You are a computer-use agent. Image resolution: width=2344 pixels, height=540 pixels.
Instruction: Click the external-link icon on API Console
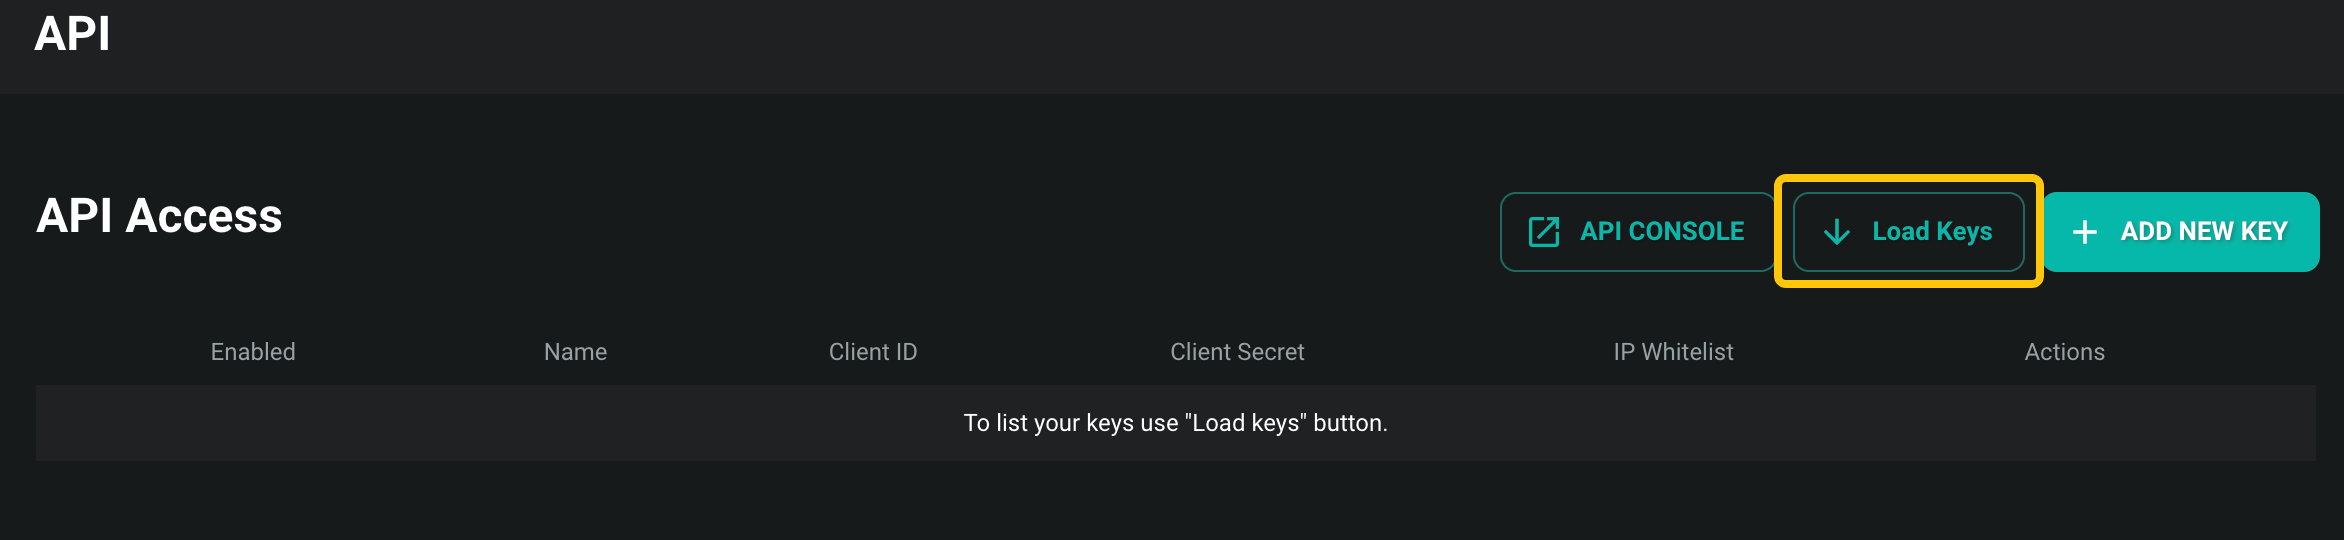point(1544,232)
